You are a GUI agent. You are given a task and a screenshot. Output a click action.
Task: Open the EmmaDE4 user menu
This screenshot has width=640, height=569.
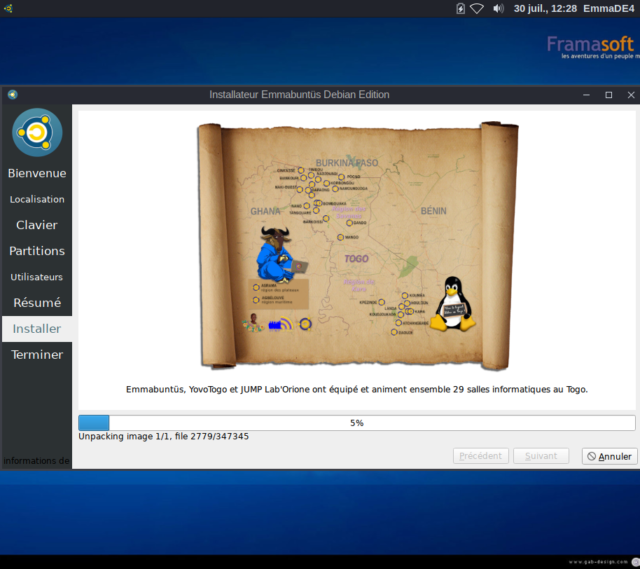(x=609, y=9)
